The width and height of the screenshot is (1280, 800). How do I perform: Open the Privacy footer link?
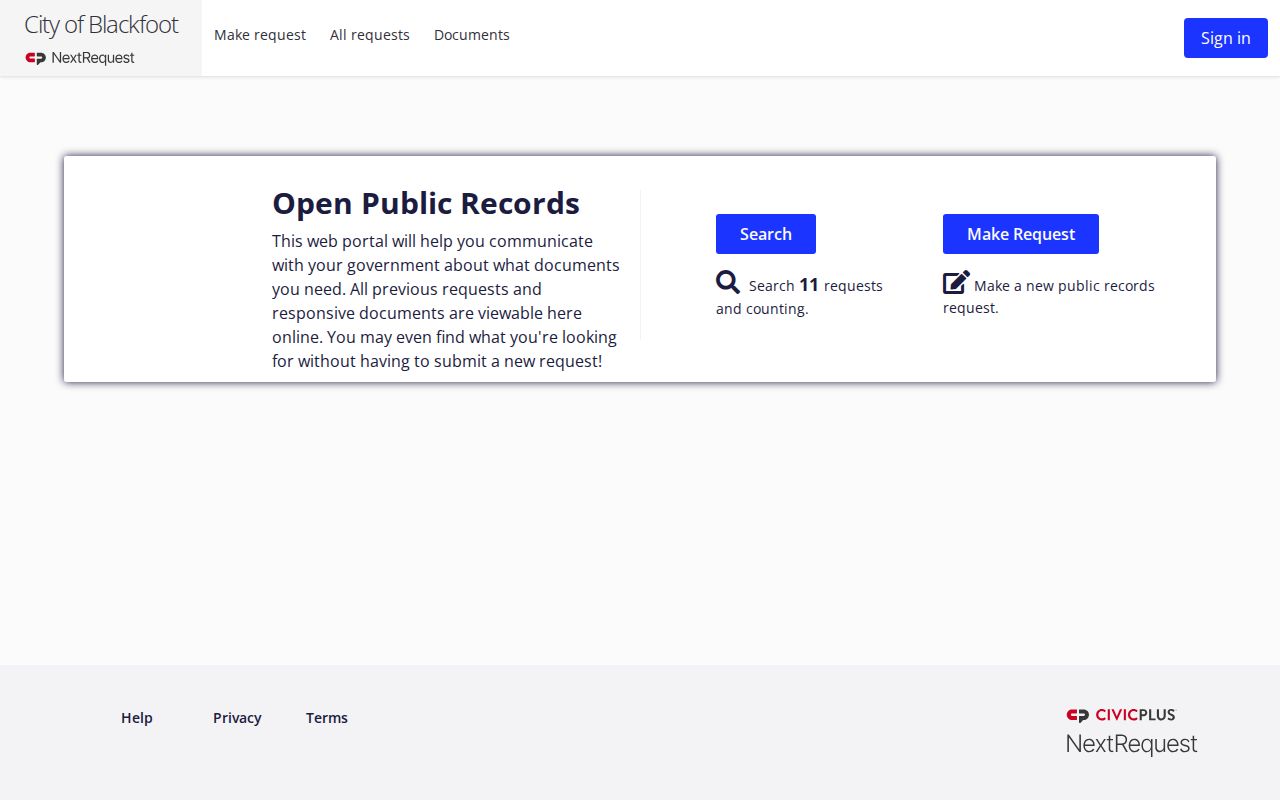pos(237,718)
